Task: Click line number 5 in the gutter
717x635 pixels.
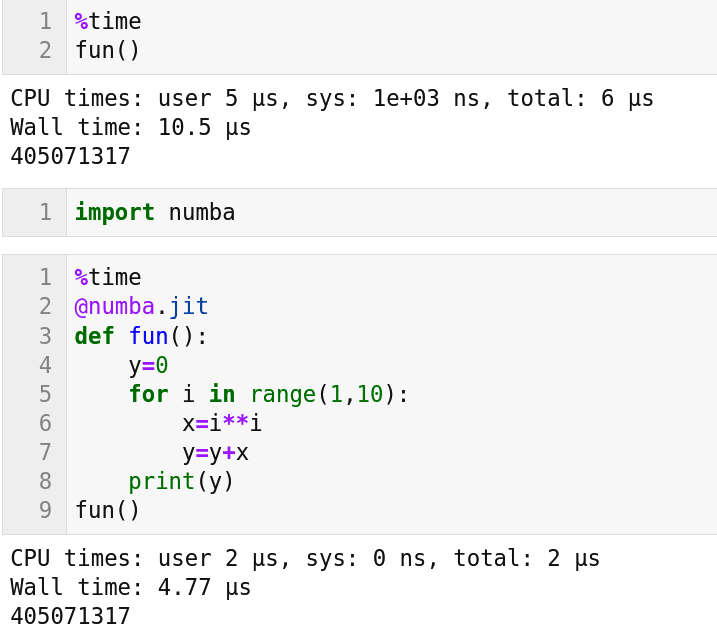Action: [45, 394]
